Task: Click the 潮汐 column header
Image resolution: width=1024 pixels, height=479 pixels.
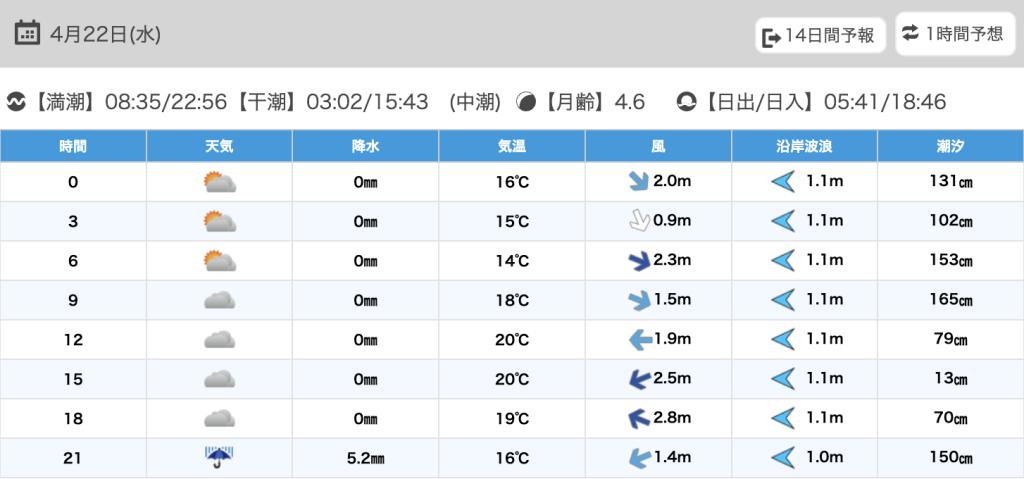Action: pos(950,146)
